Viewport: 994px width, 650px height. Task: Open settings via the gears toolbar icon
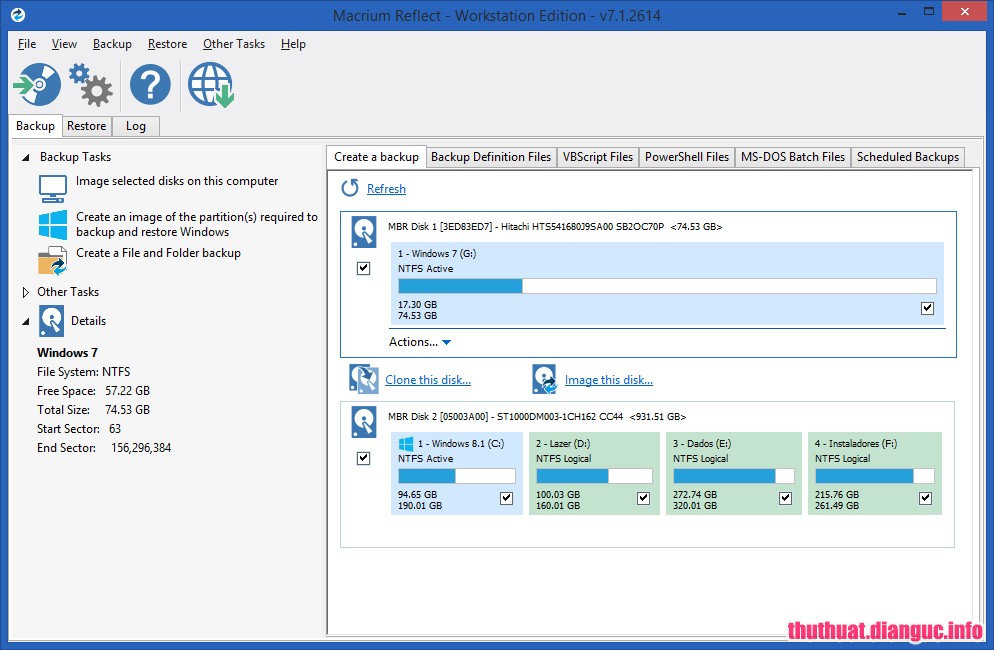pos(91,84)
